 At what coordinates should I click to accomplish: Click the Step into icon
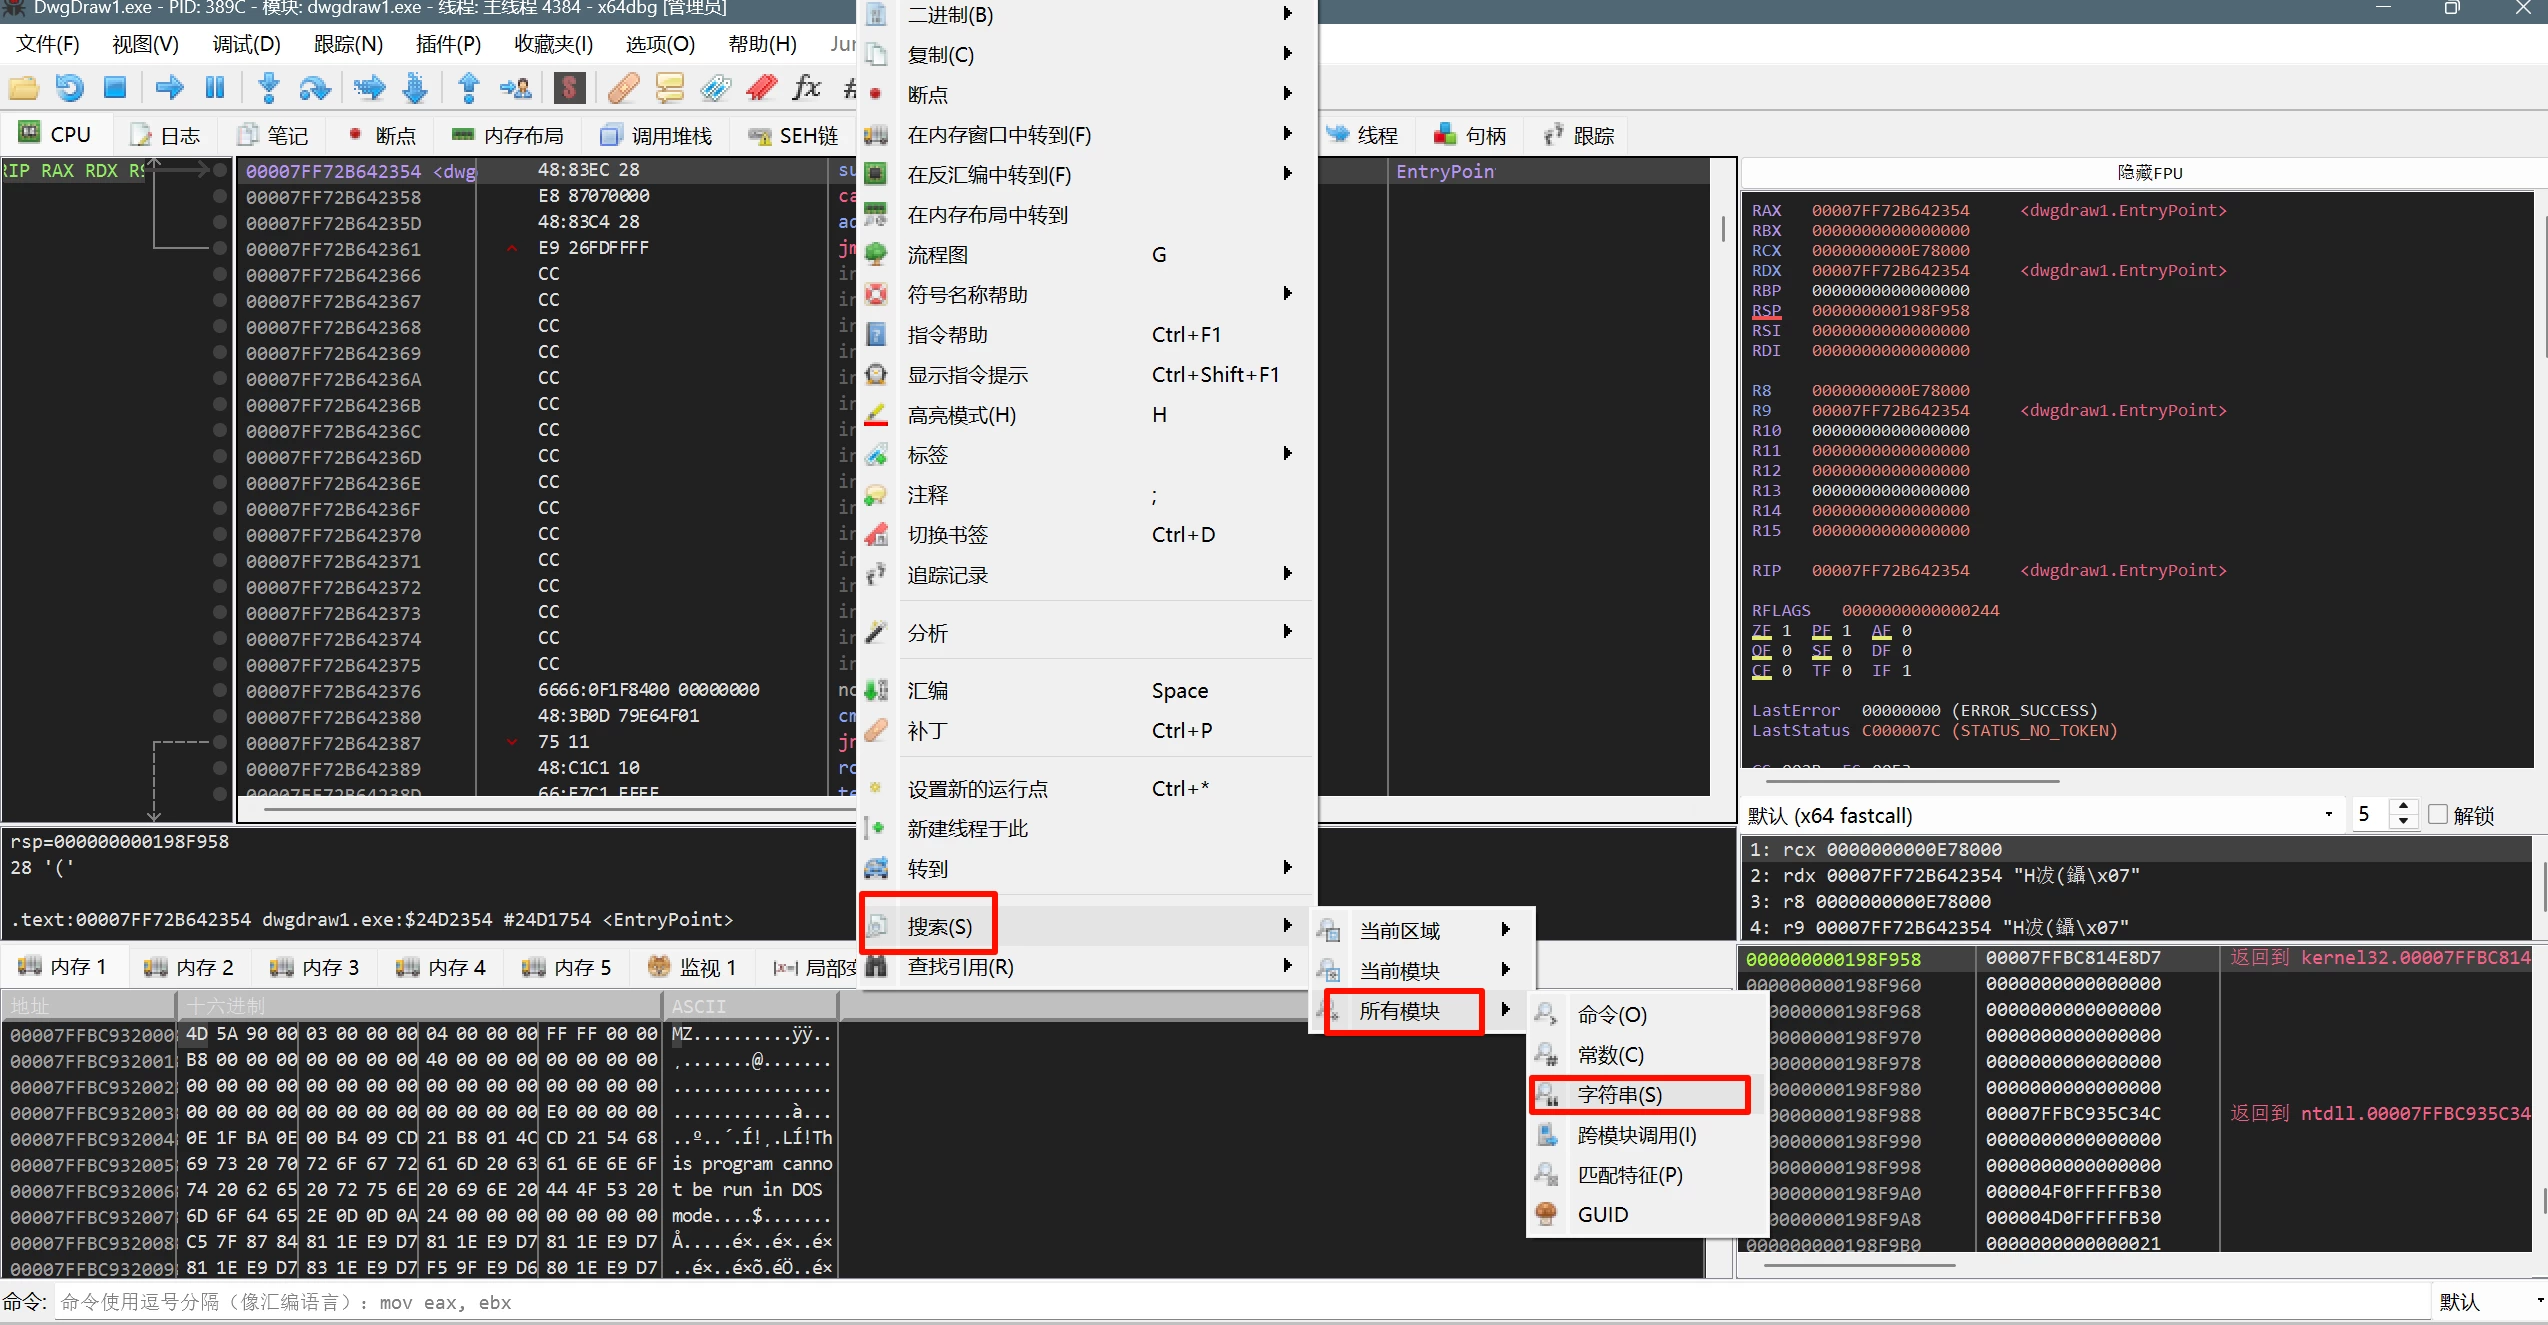click(x=268, y=88)
